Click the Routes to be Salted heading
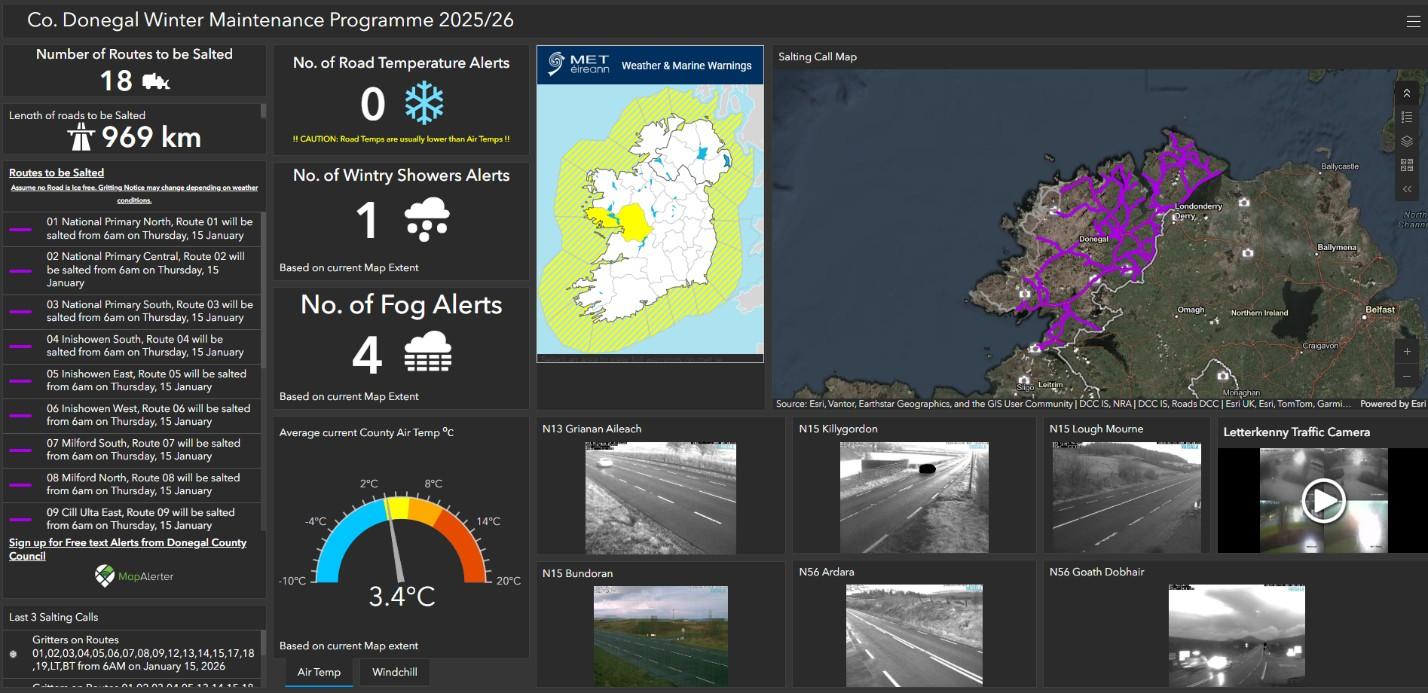The width and height of the screenshot is (1428, 693). click(x=56, y=173)
